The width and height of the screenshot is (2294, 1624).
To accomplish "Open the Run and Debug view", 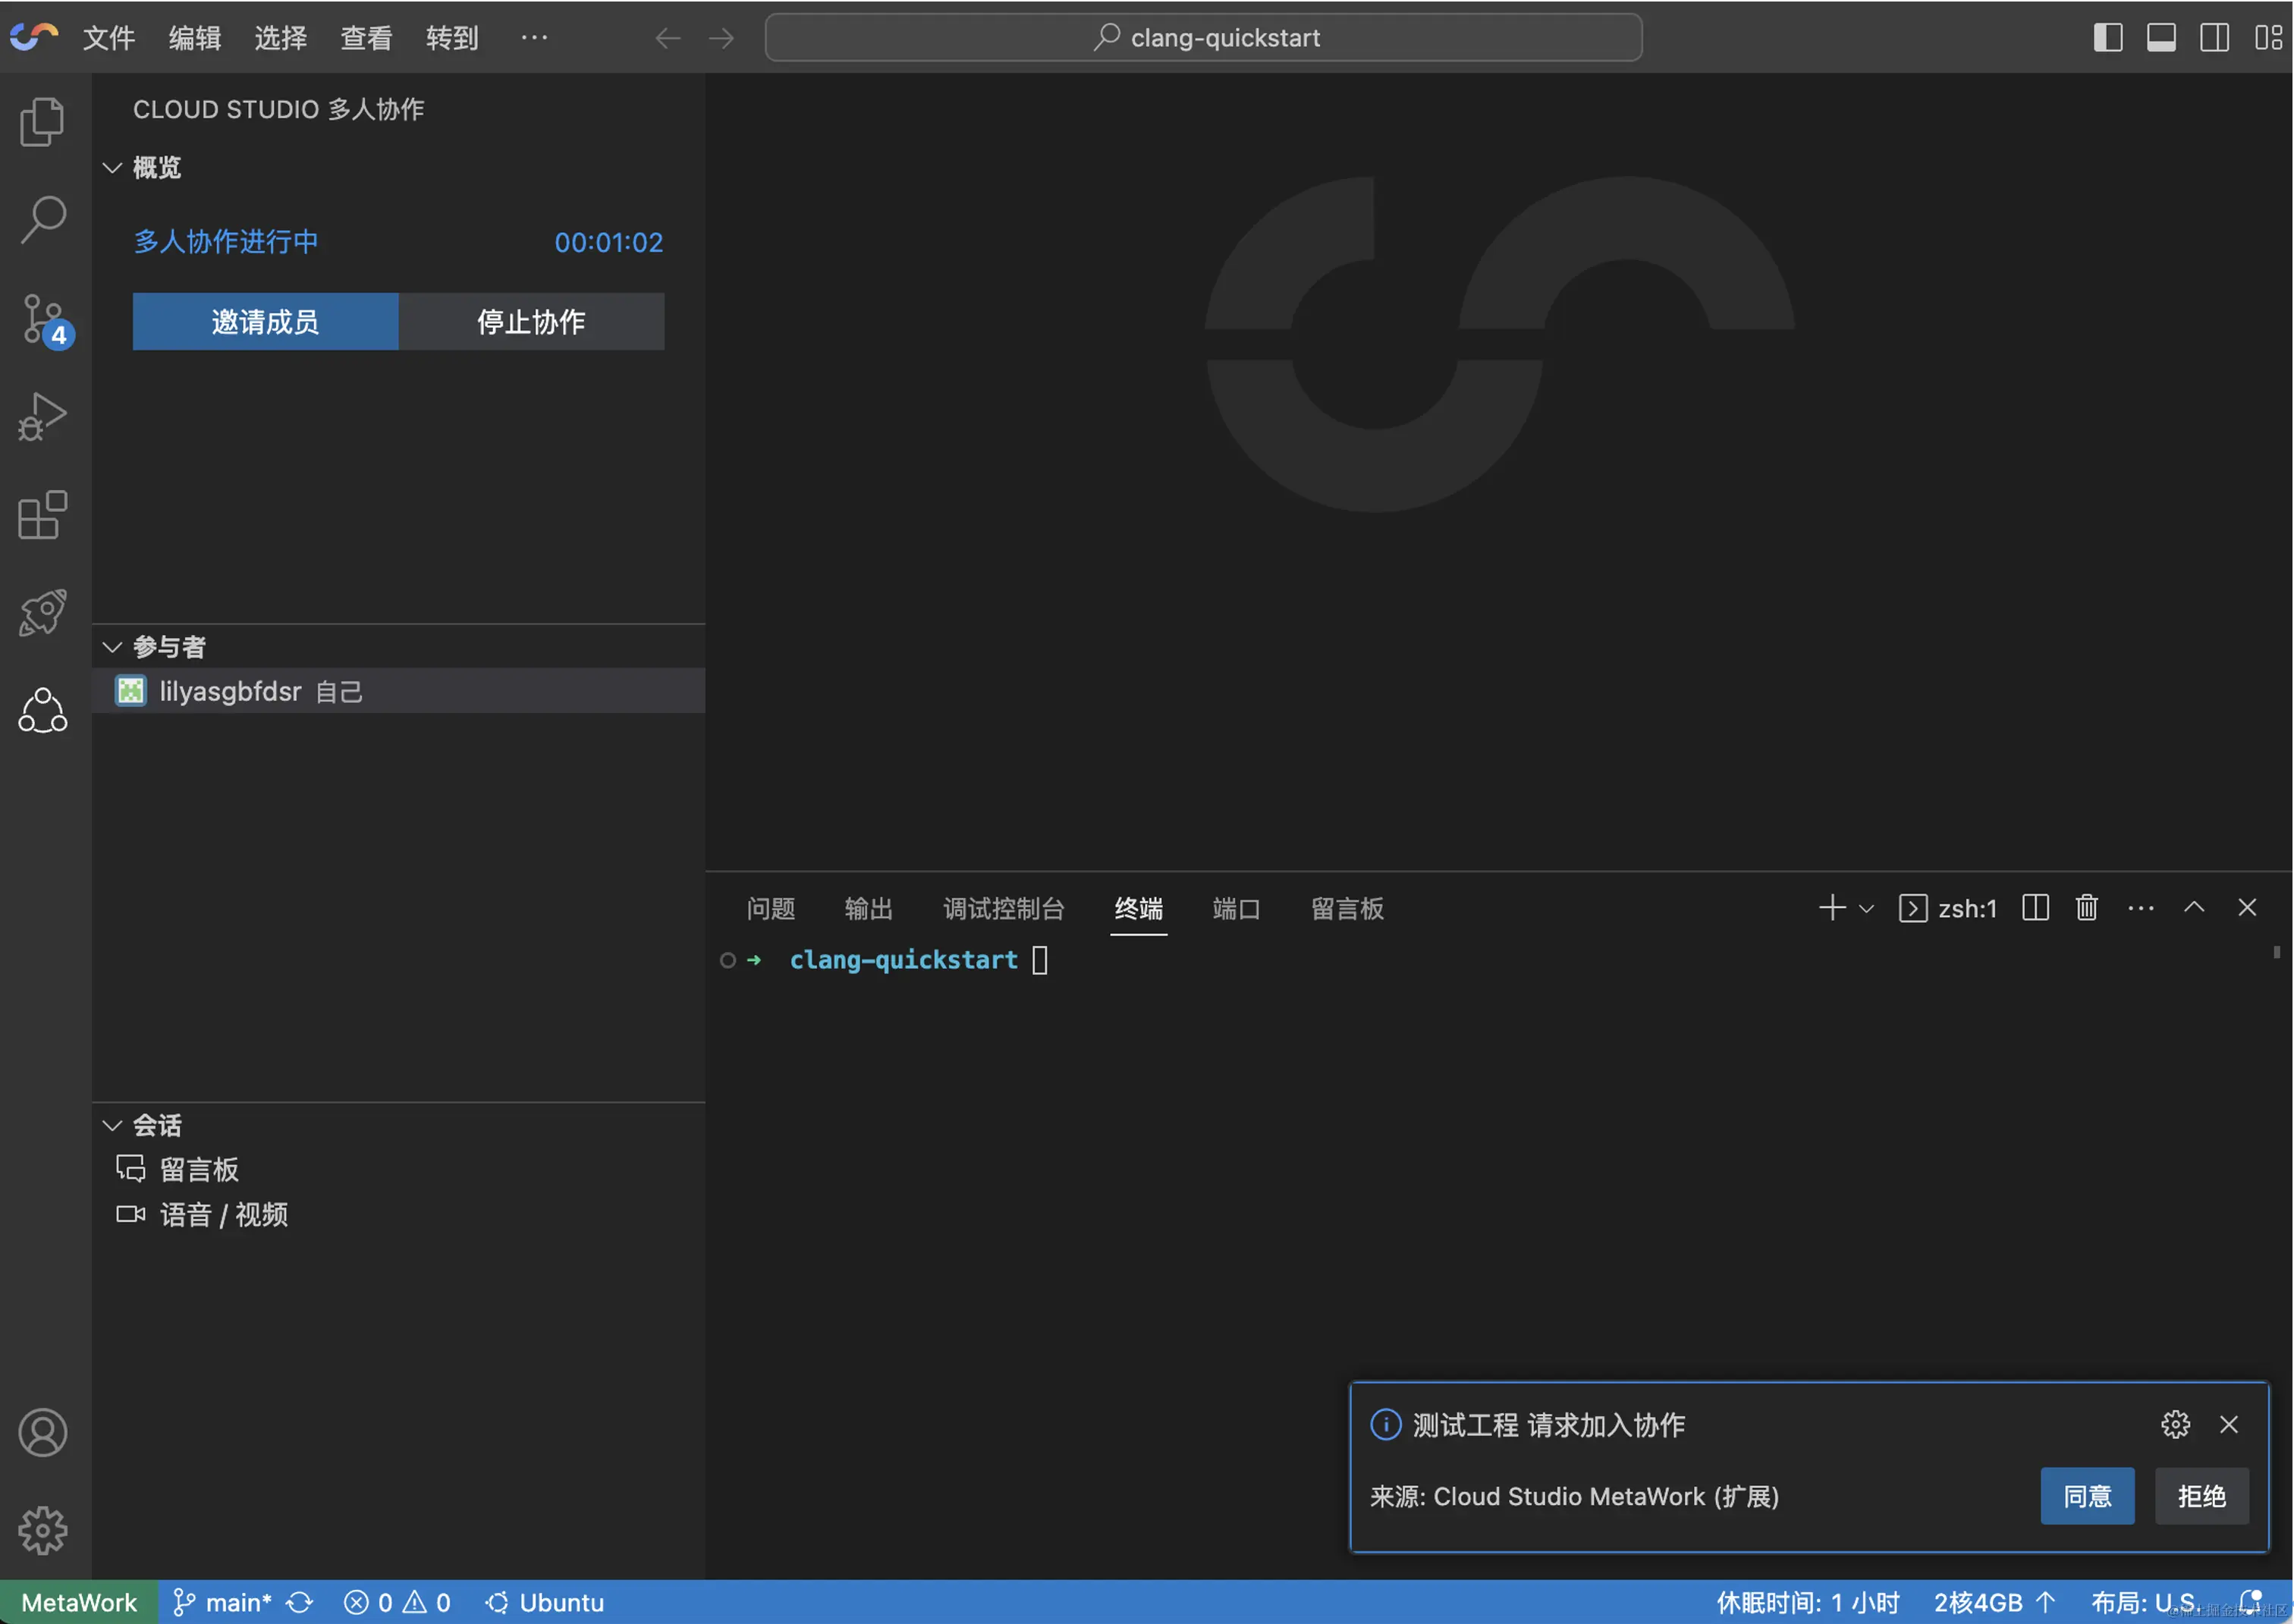I will coord(42,416).
